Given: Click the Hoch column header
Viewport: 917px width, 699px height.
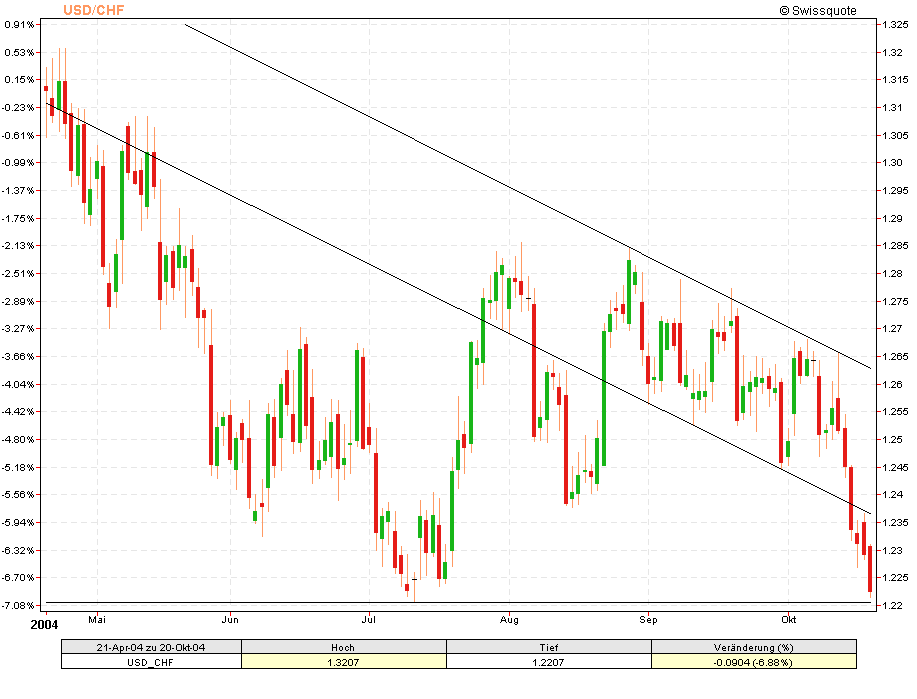Looking at the screenshot, I should coord(343,648).
